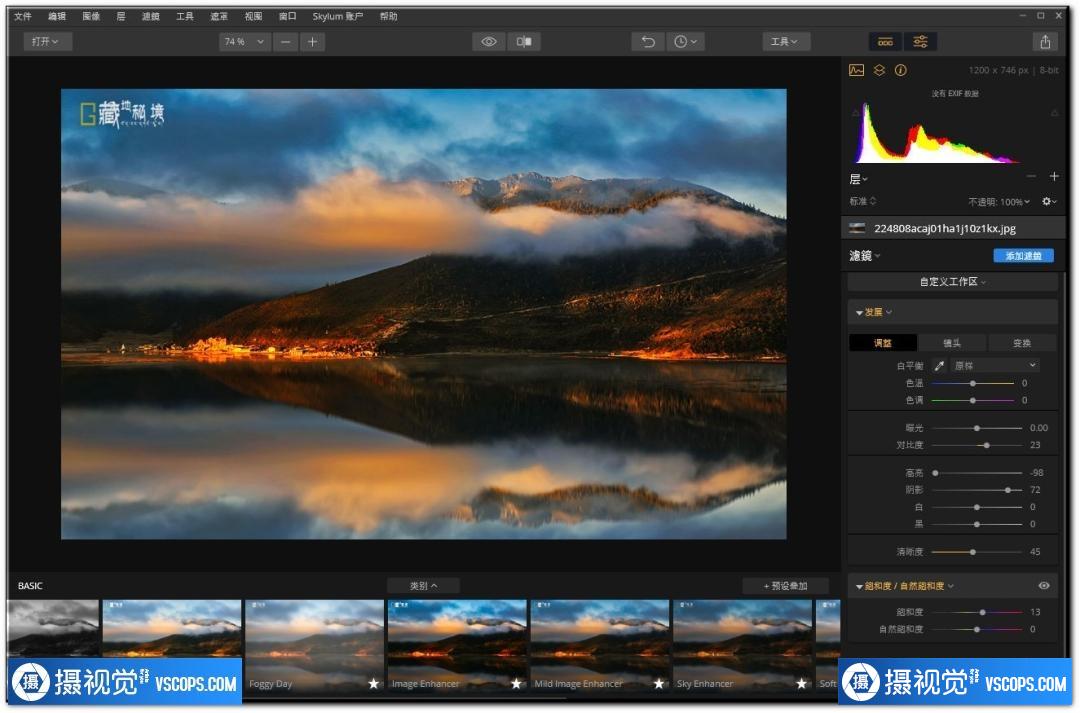1080x713 pixels.
Task: Open the 原样 white balance preset dropdown
Action: 994,366
